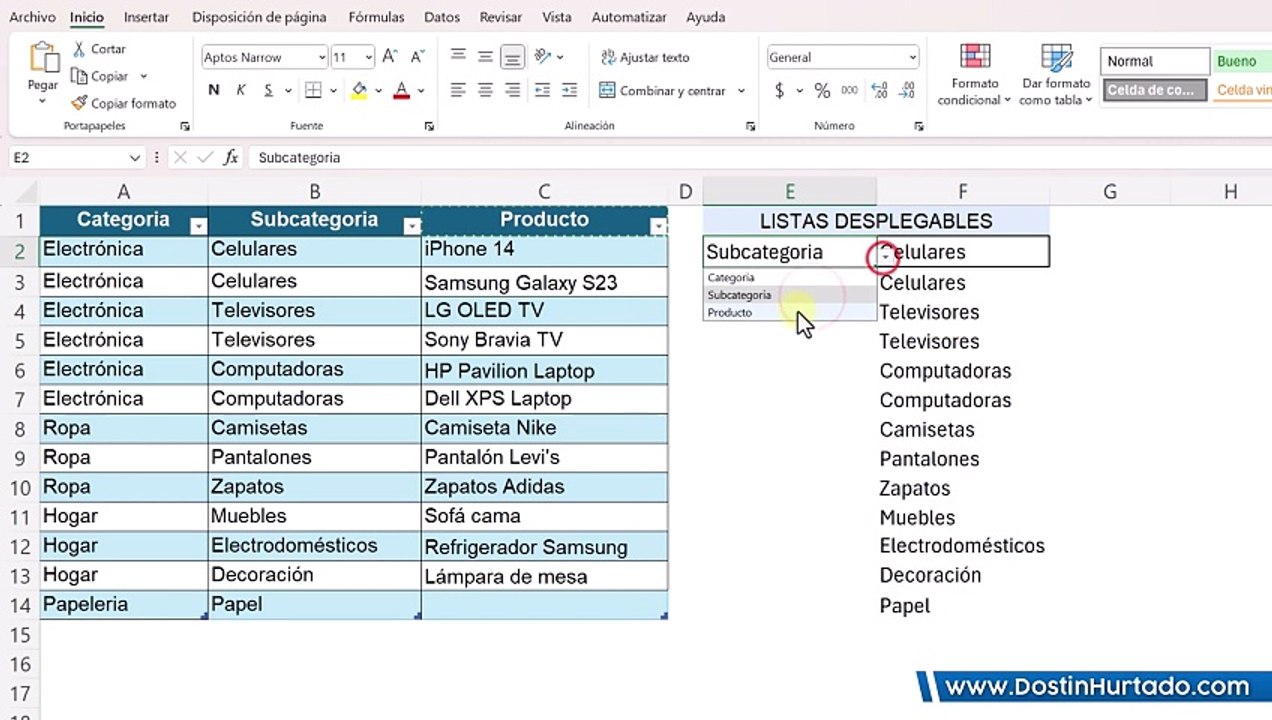This screenshot has width=1272, height=720.
Task: Select cell containing iPhone 14
Action: tap(544, 250)
